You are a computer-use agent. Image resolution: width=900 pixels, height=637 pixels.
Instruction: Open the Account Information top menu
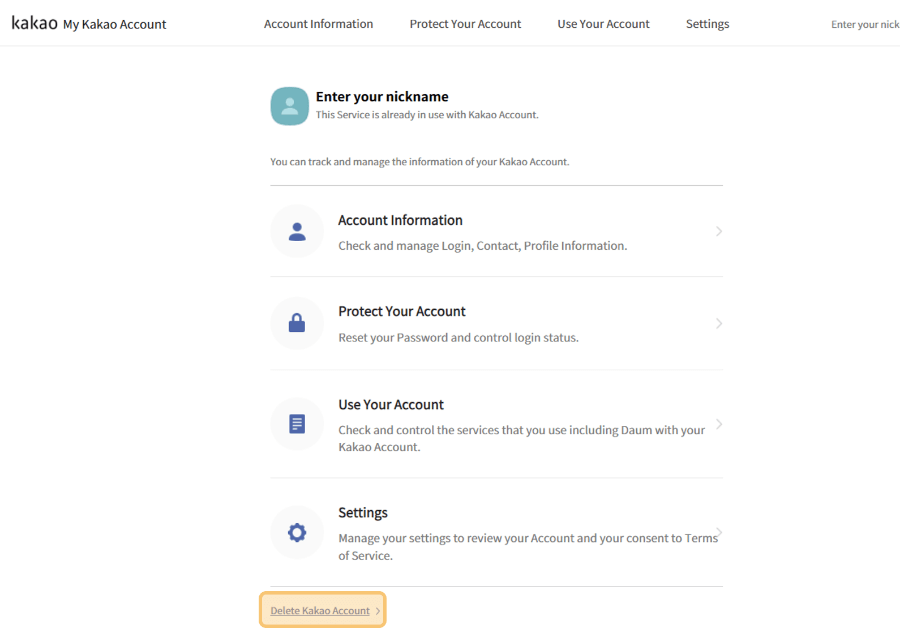tap(319, 24)
